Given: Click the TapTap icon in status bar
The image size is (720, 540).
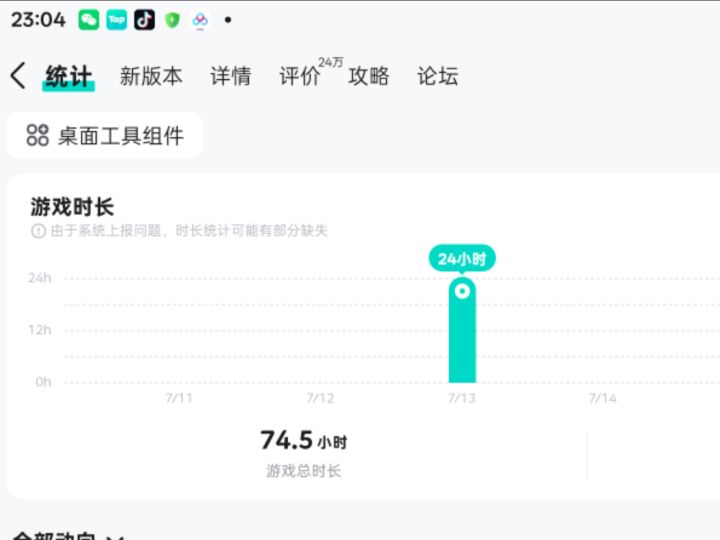Looking at the screenshot, I should click(117, 20).
